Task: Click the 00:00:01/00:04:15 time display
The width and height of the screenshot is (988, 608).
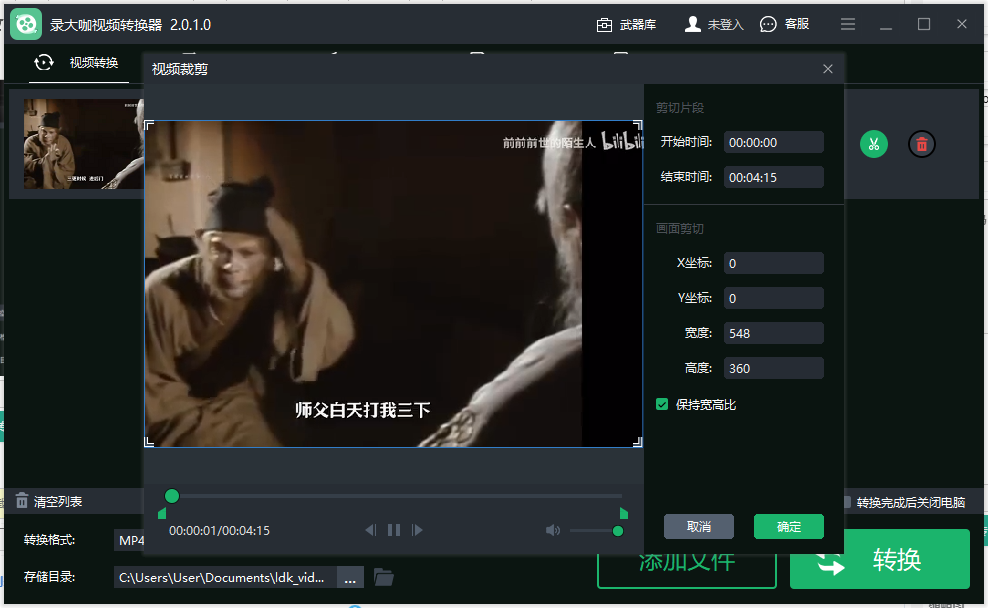Action: 219,531
